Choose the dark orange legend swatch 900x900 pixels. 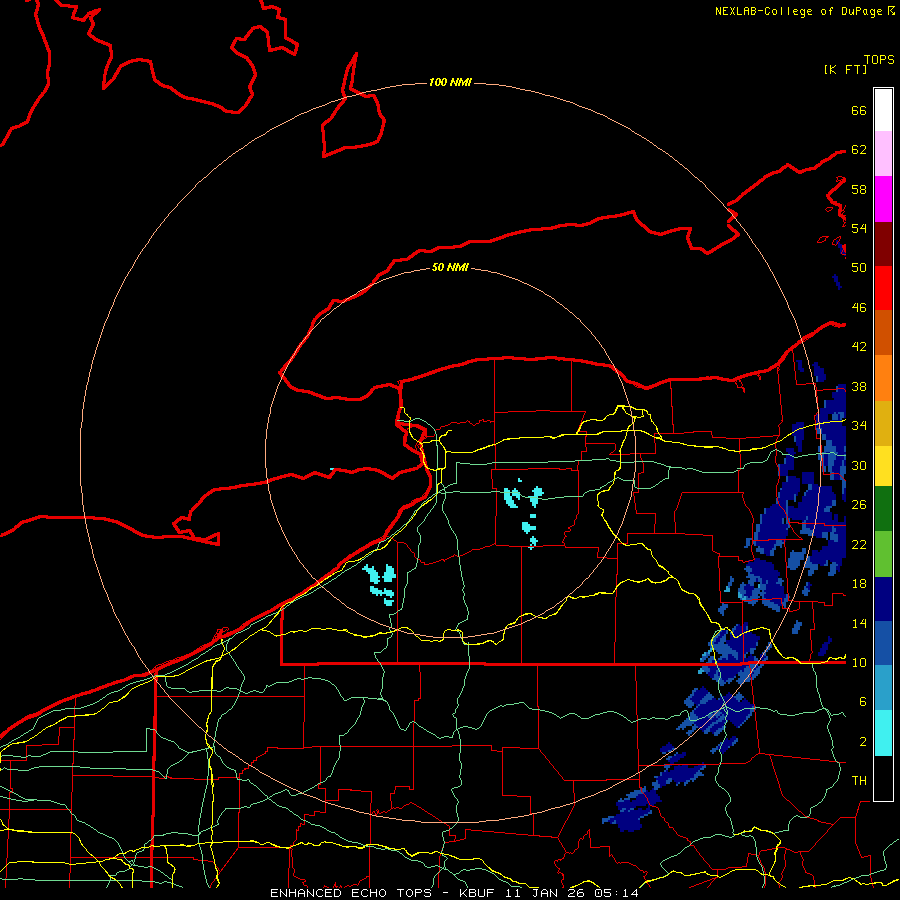pyautogui.click(x=883, y=332)
